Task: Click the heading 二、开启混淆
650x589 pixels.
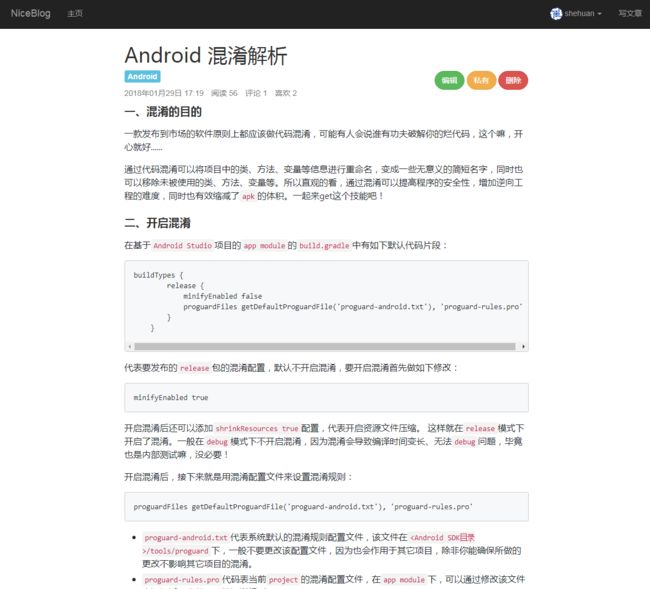Action: click(158, 223)
